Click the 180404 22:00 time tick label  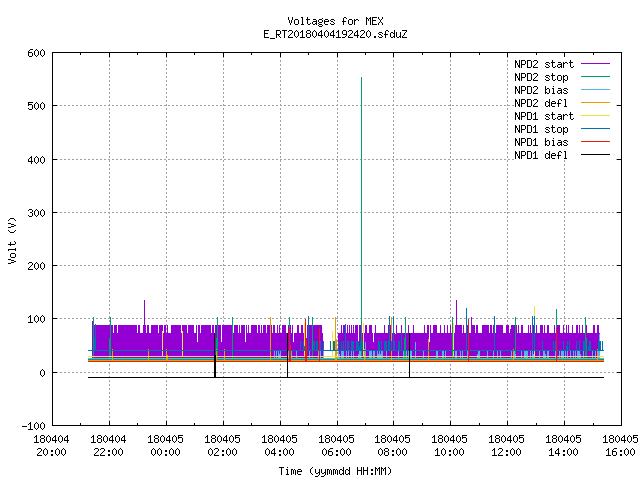tap(108, 446)
